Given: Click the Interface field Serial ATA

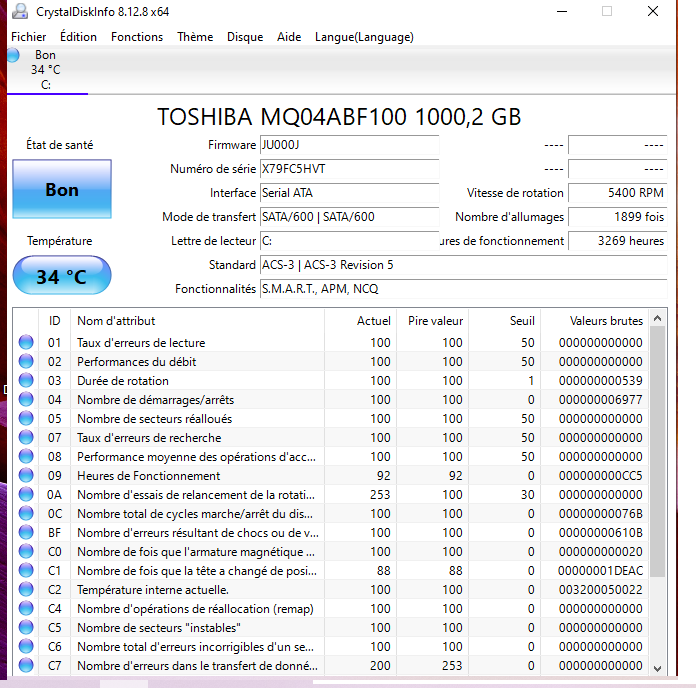Looking at the screenshot, I should point(349,193).
